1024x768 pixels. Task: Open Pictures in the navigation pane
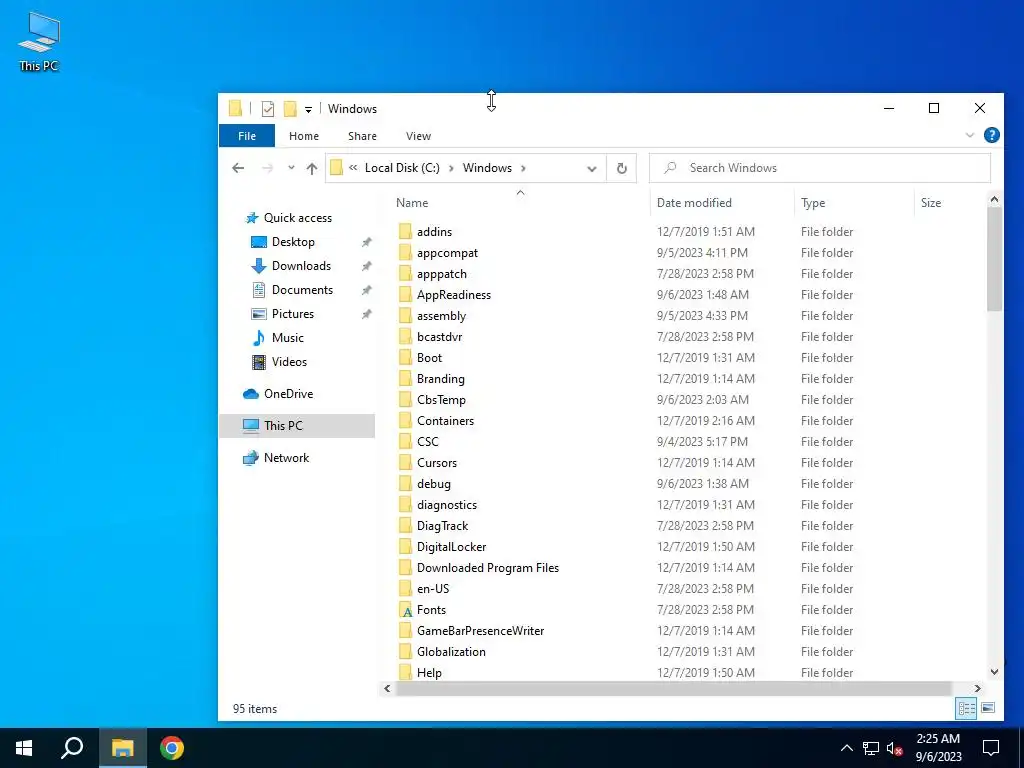293,314
